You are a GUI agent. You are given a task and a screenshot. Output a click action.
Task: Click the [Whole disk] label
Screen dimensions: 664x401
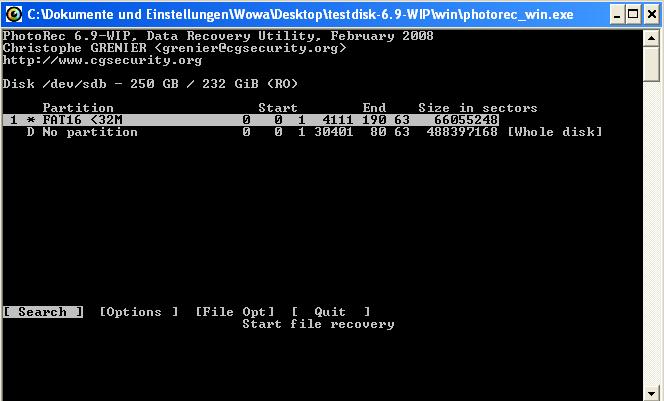(555, 132)
